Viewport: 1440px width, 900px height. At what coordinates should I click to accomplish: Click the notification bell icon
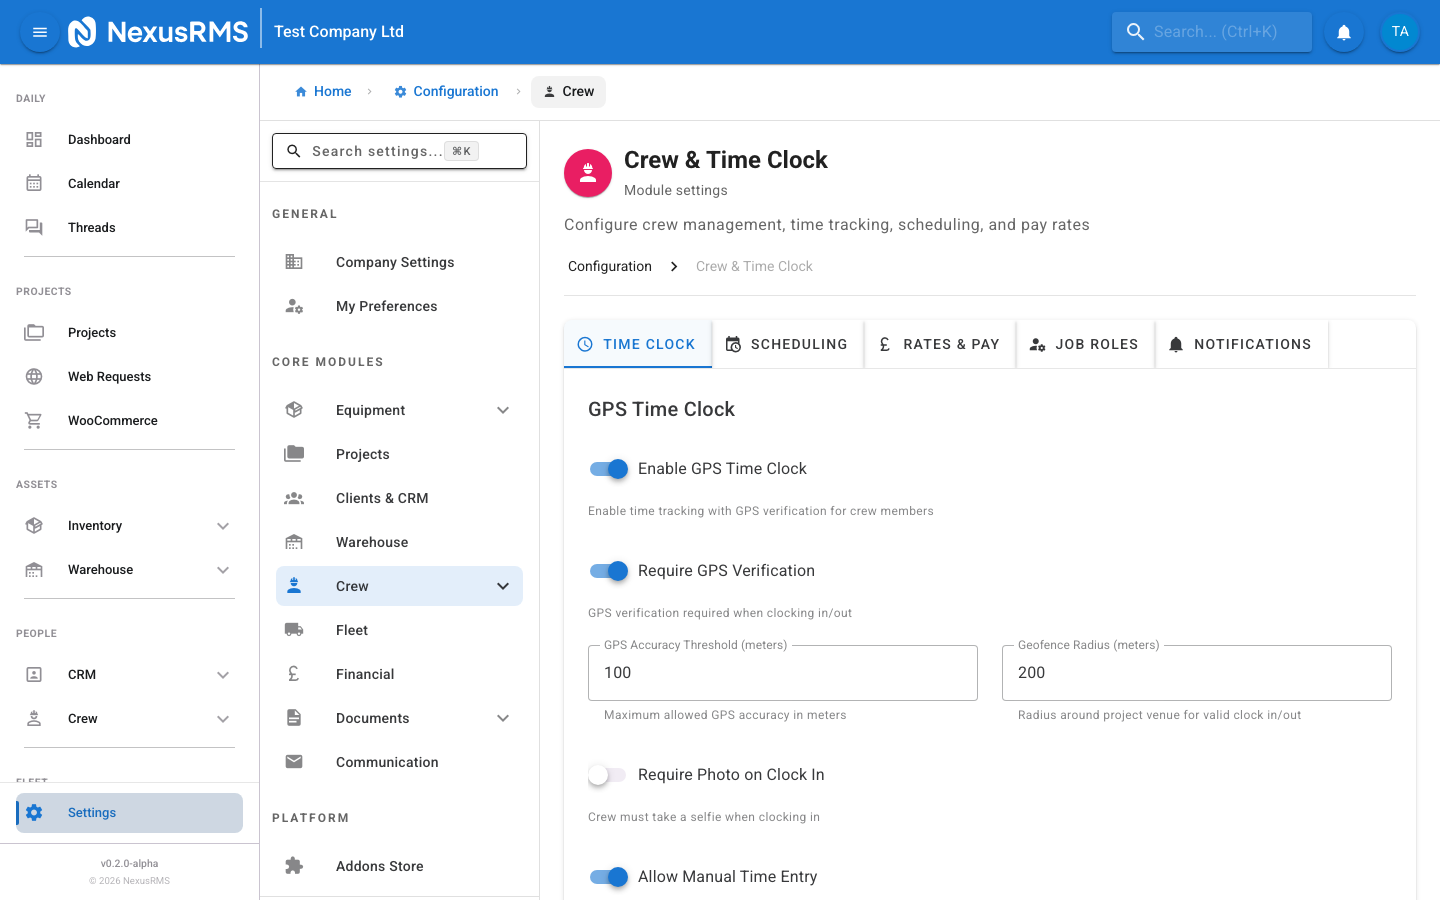point(1343,31)
